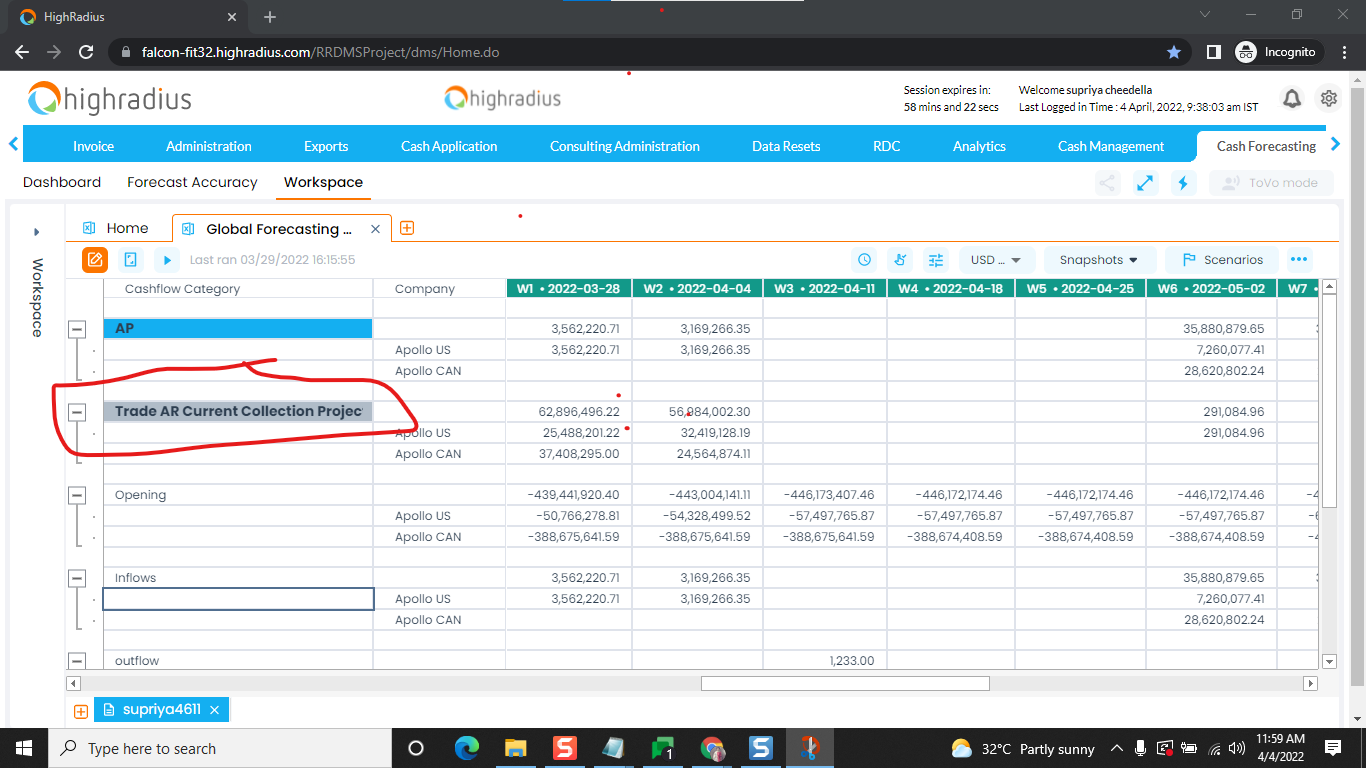
Task: Open the Cash Management menu
Action: click(1110, 146)
